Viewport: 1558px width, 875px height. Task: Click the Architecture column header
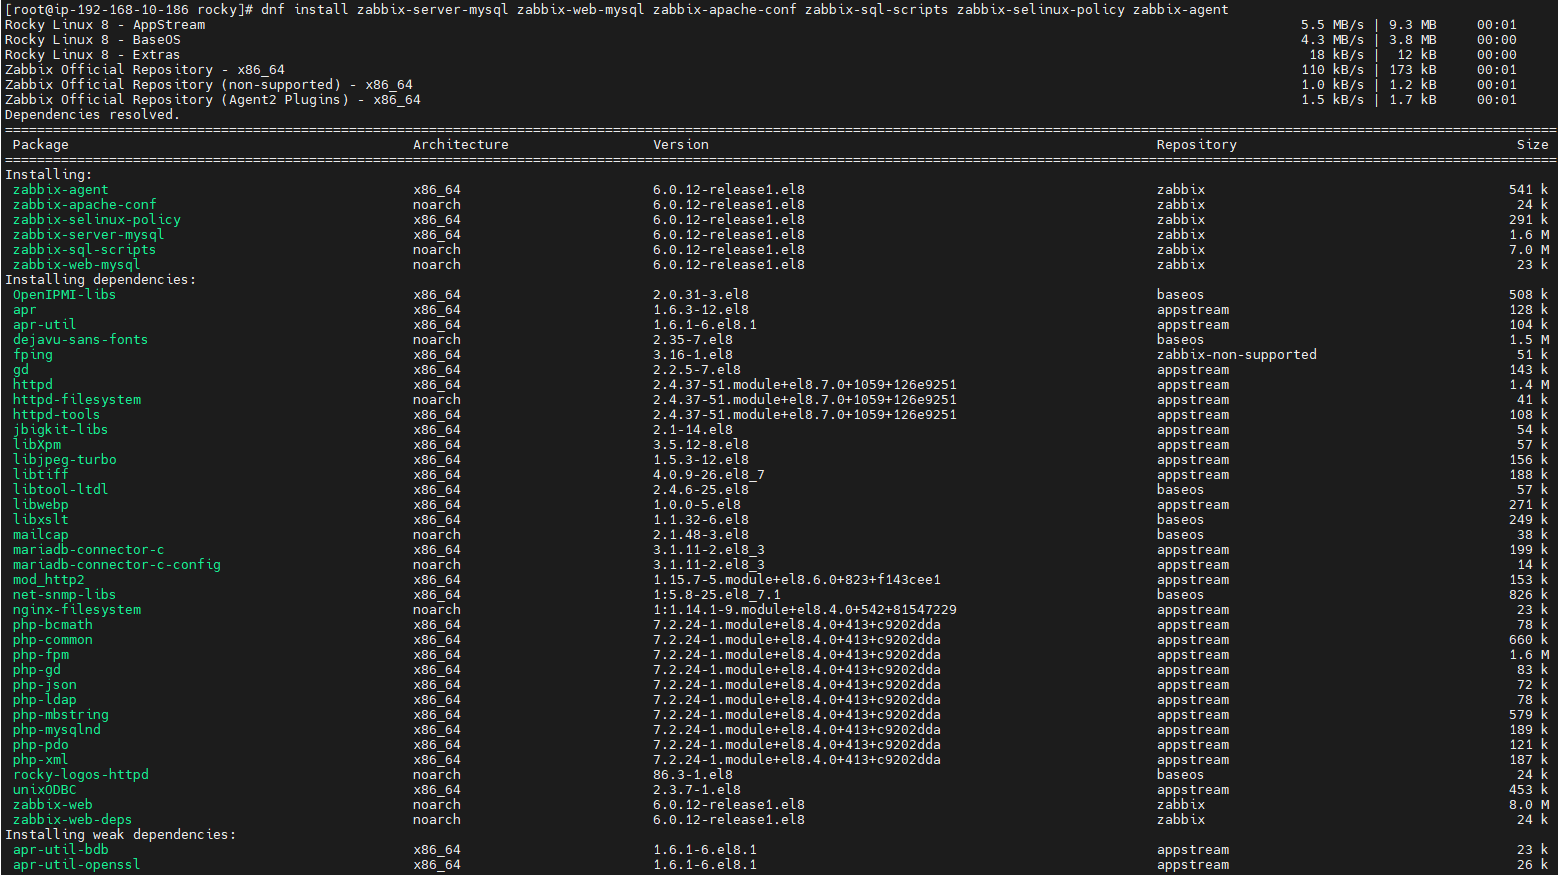tap(460, 144)
